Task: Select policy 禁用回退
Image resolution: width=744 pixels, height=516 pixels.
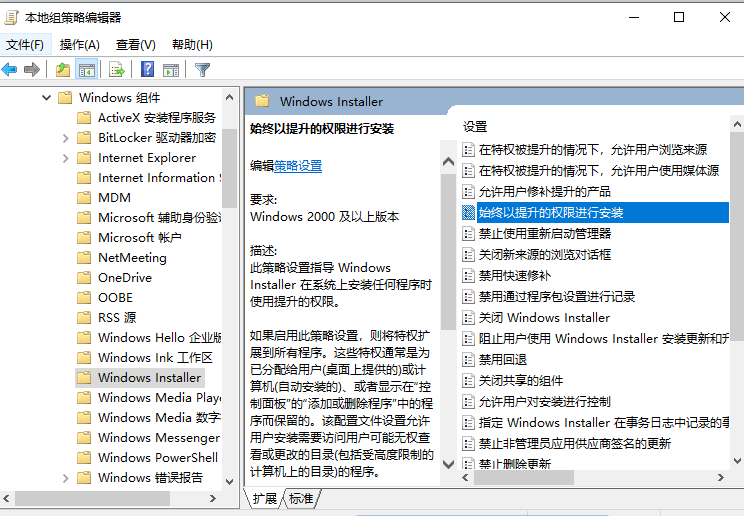Action: pyautogui.click(x=495, y=359)
